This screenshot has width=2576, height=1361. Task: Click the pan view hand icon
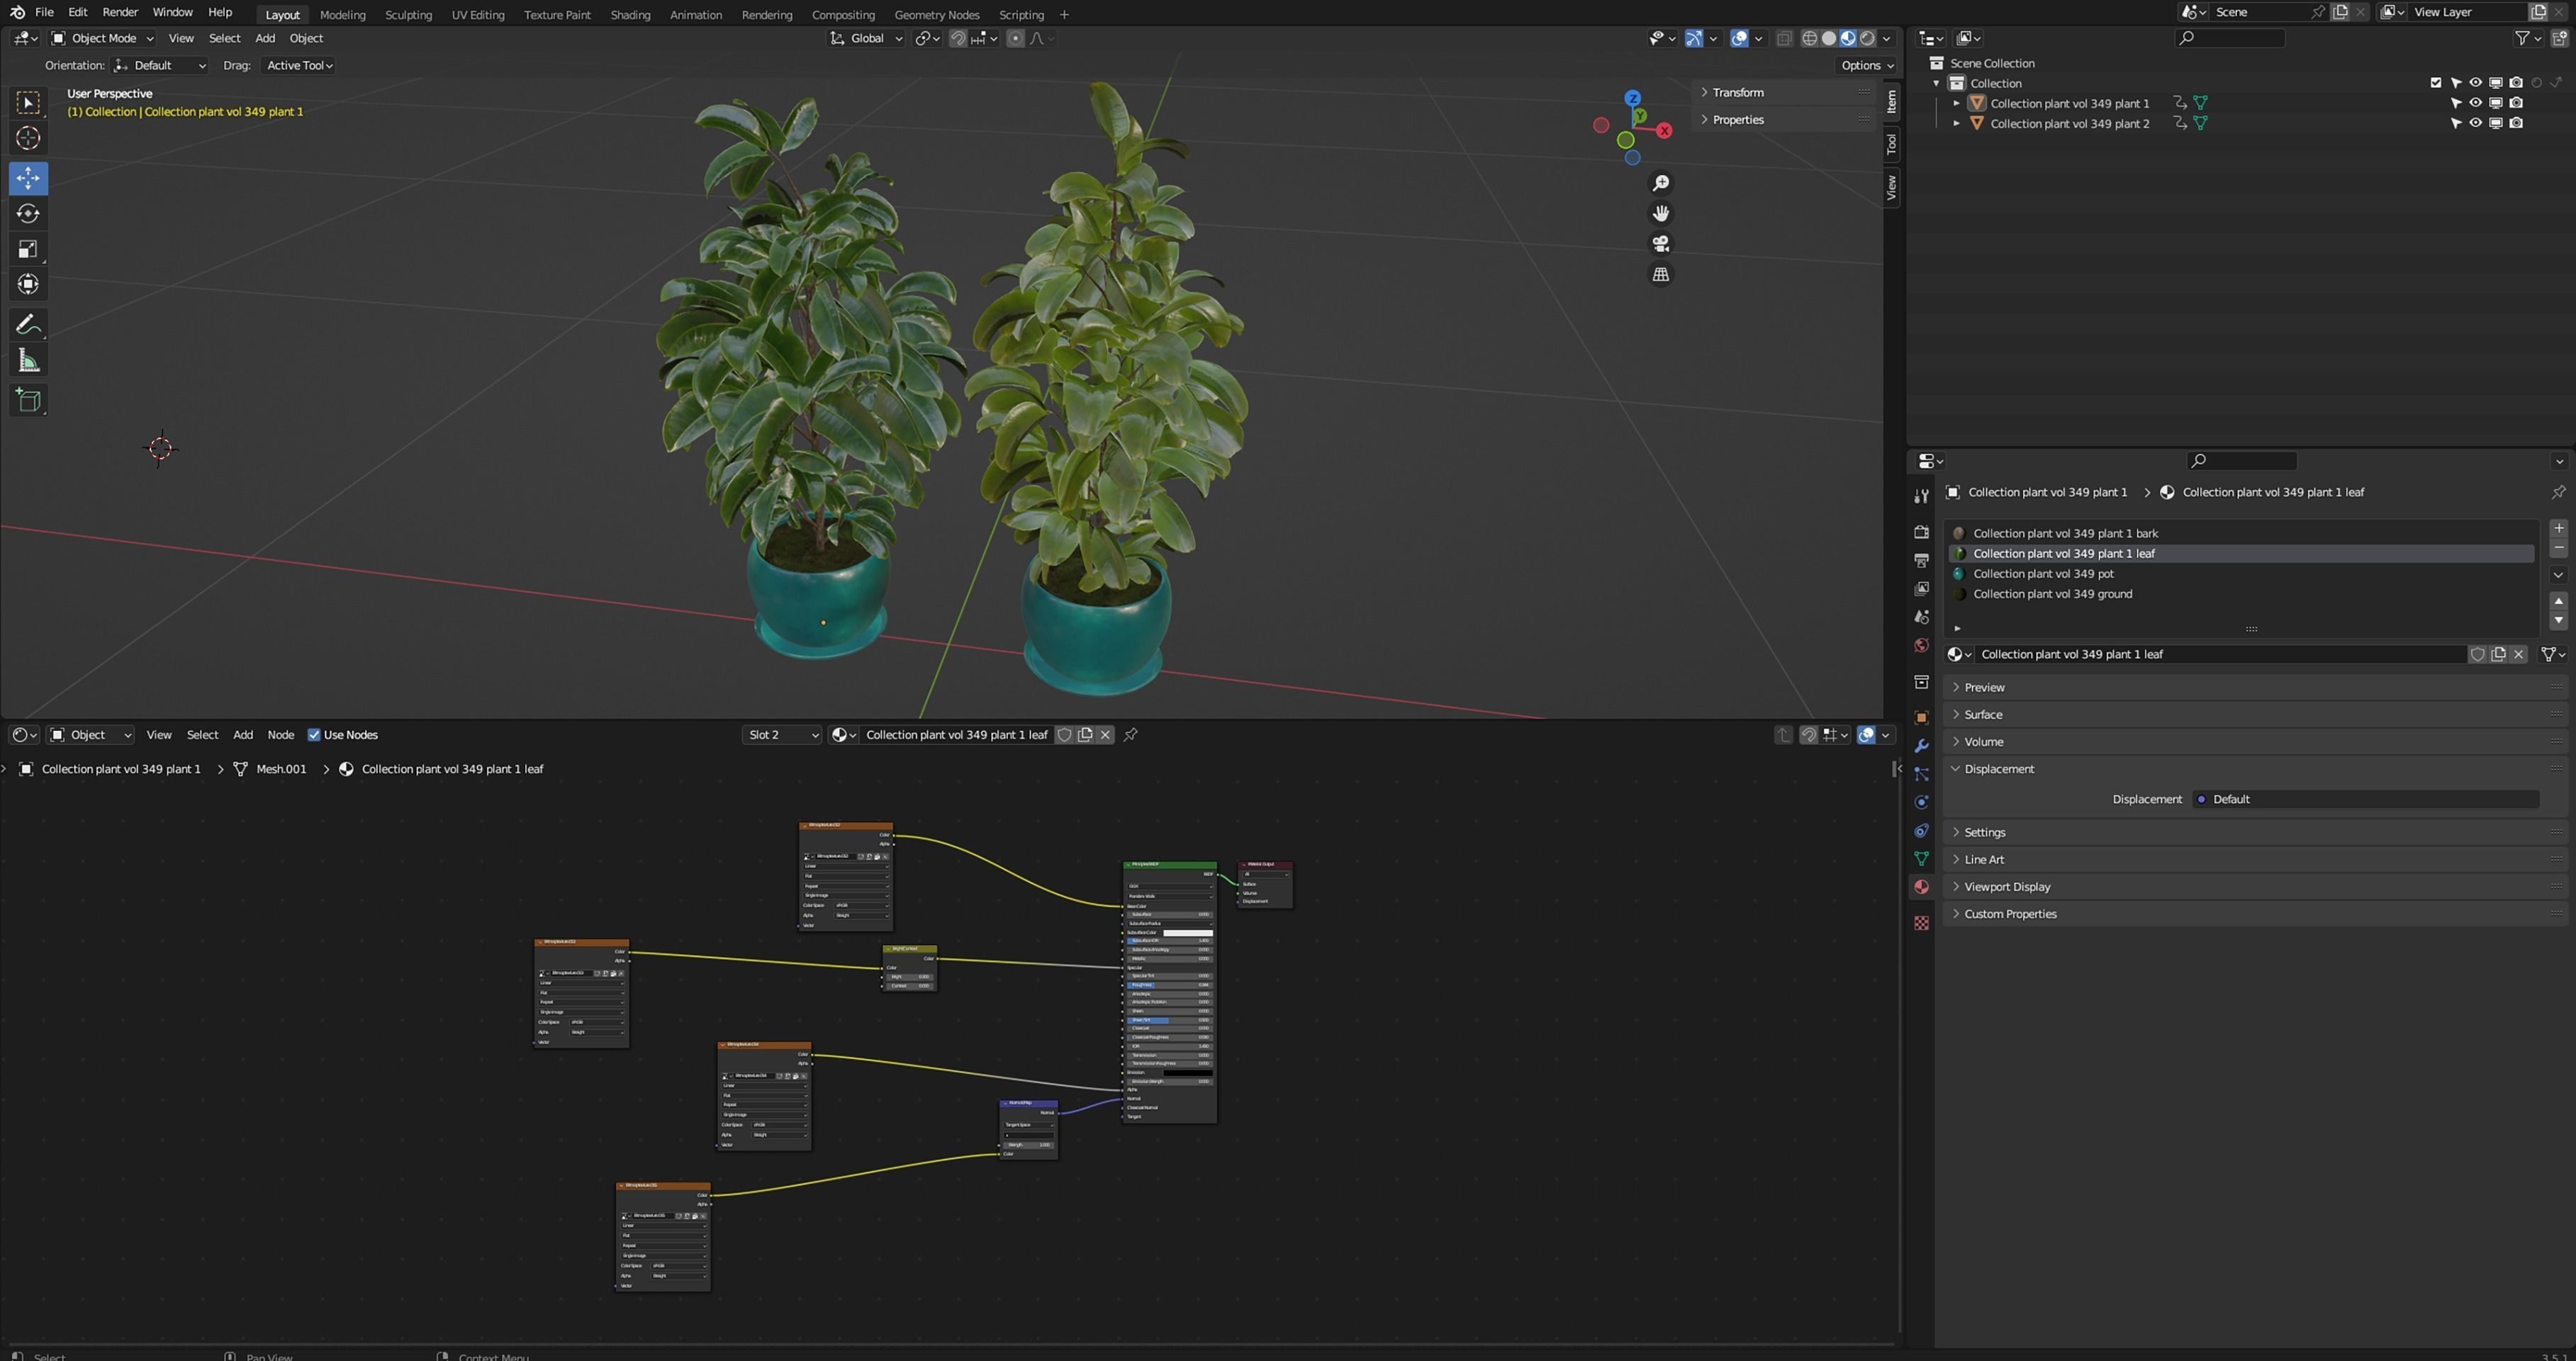[1661, 213]
